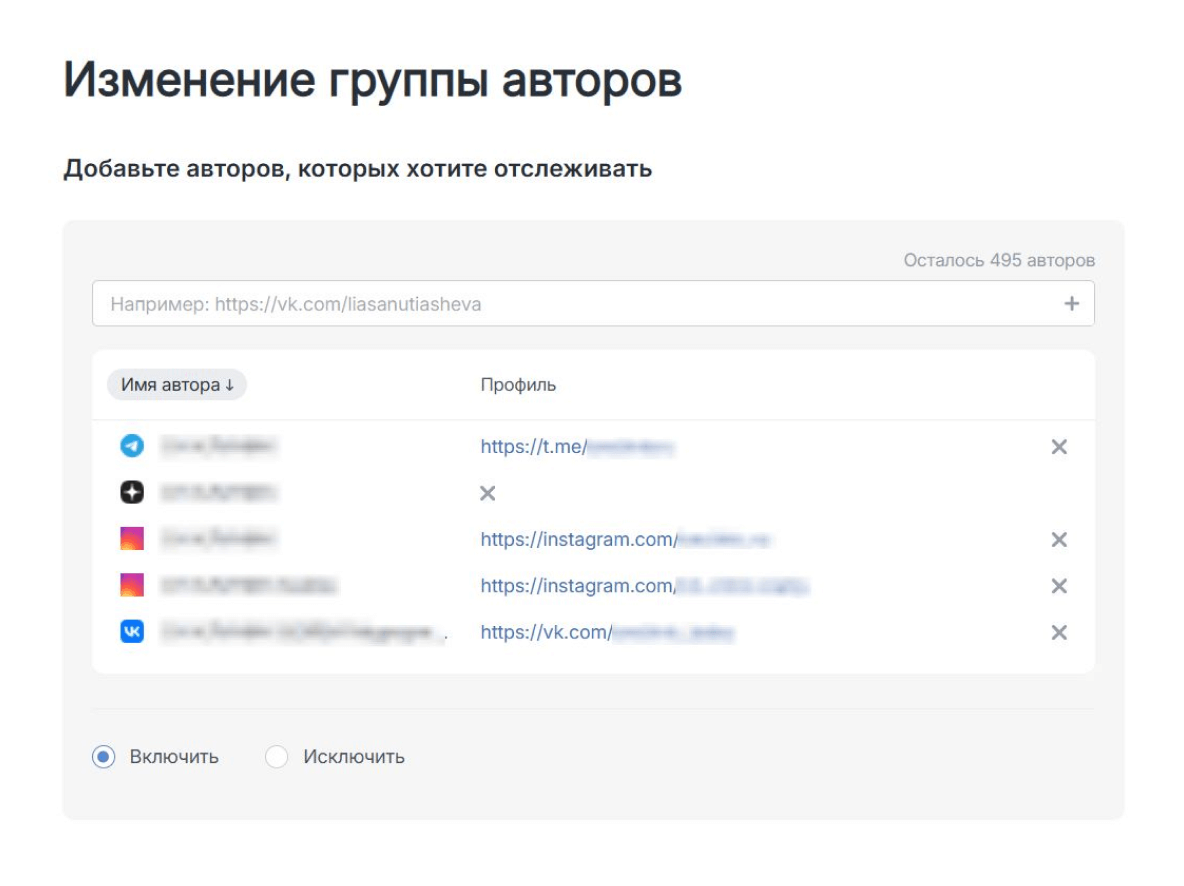Remove the Telegram author row

click(1059, 447)
